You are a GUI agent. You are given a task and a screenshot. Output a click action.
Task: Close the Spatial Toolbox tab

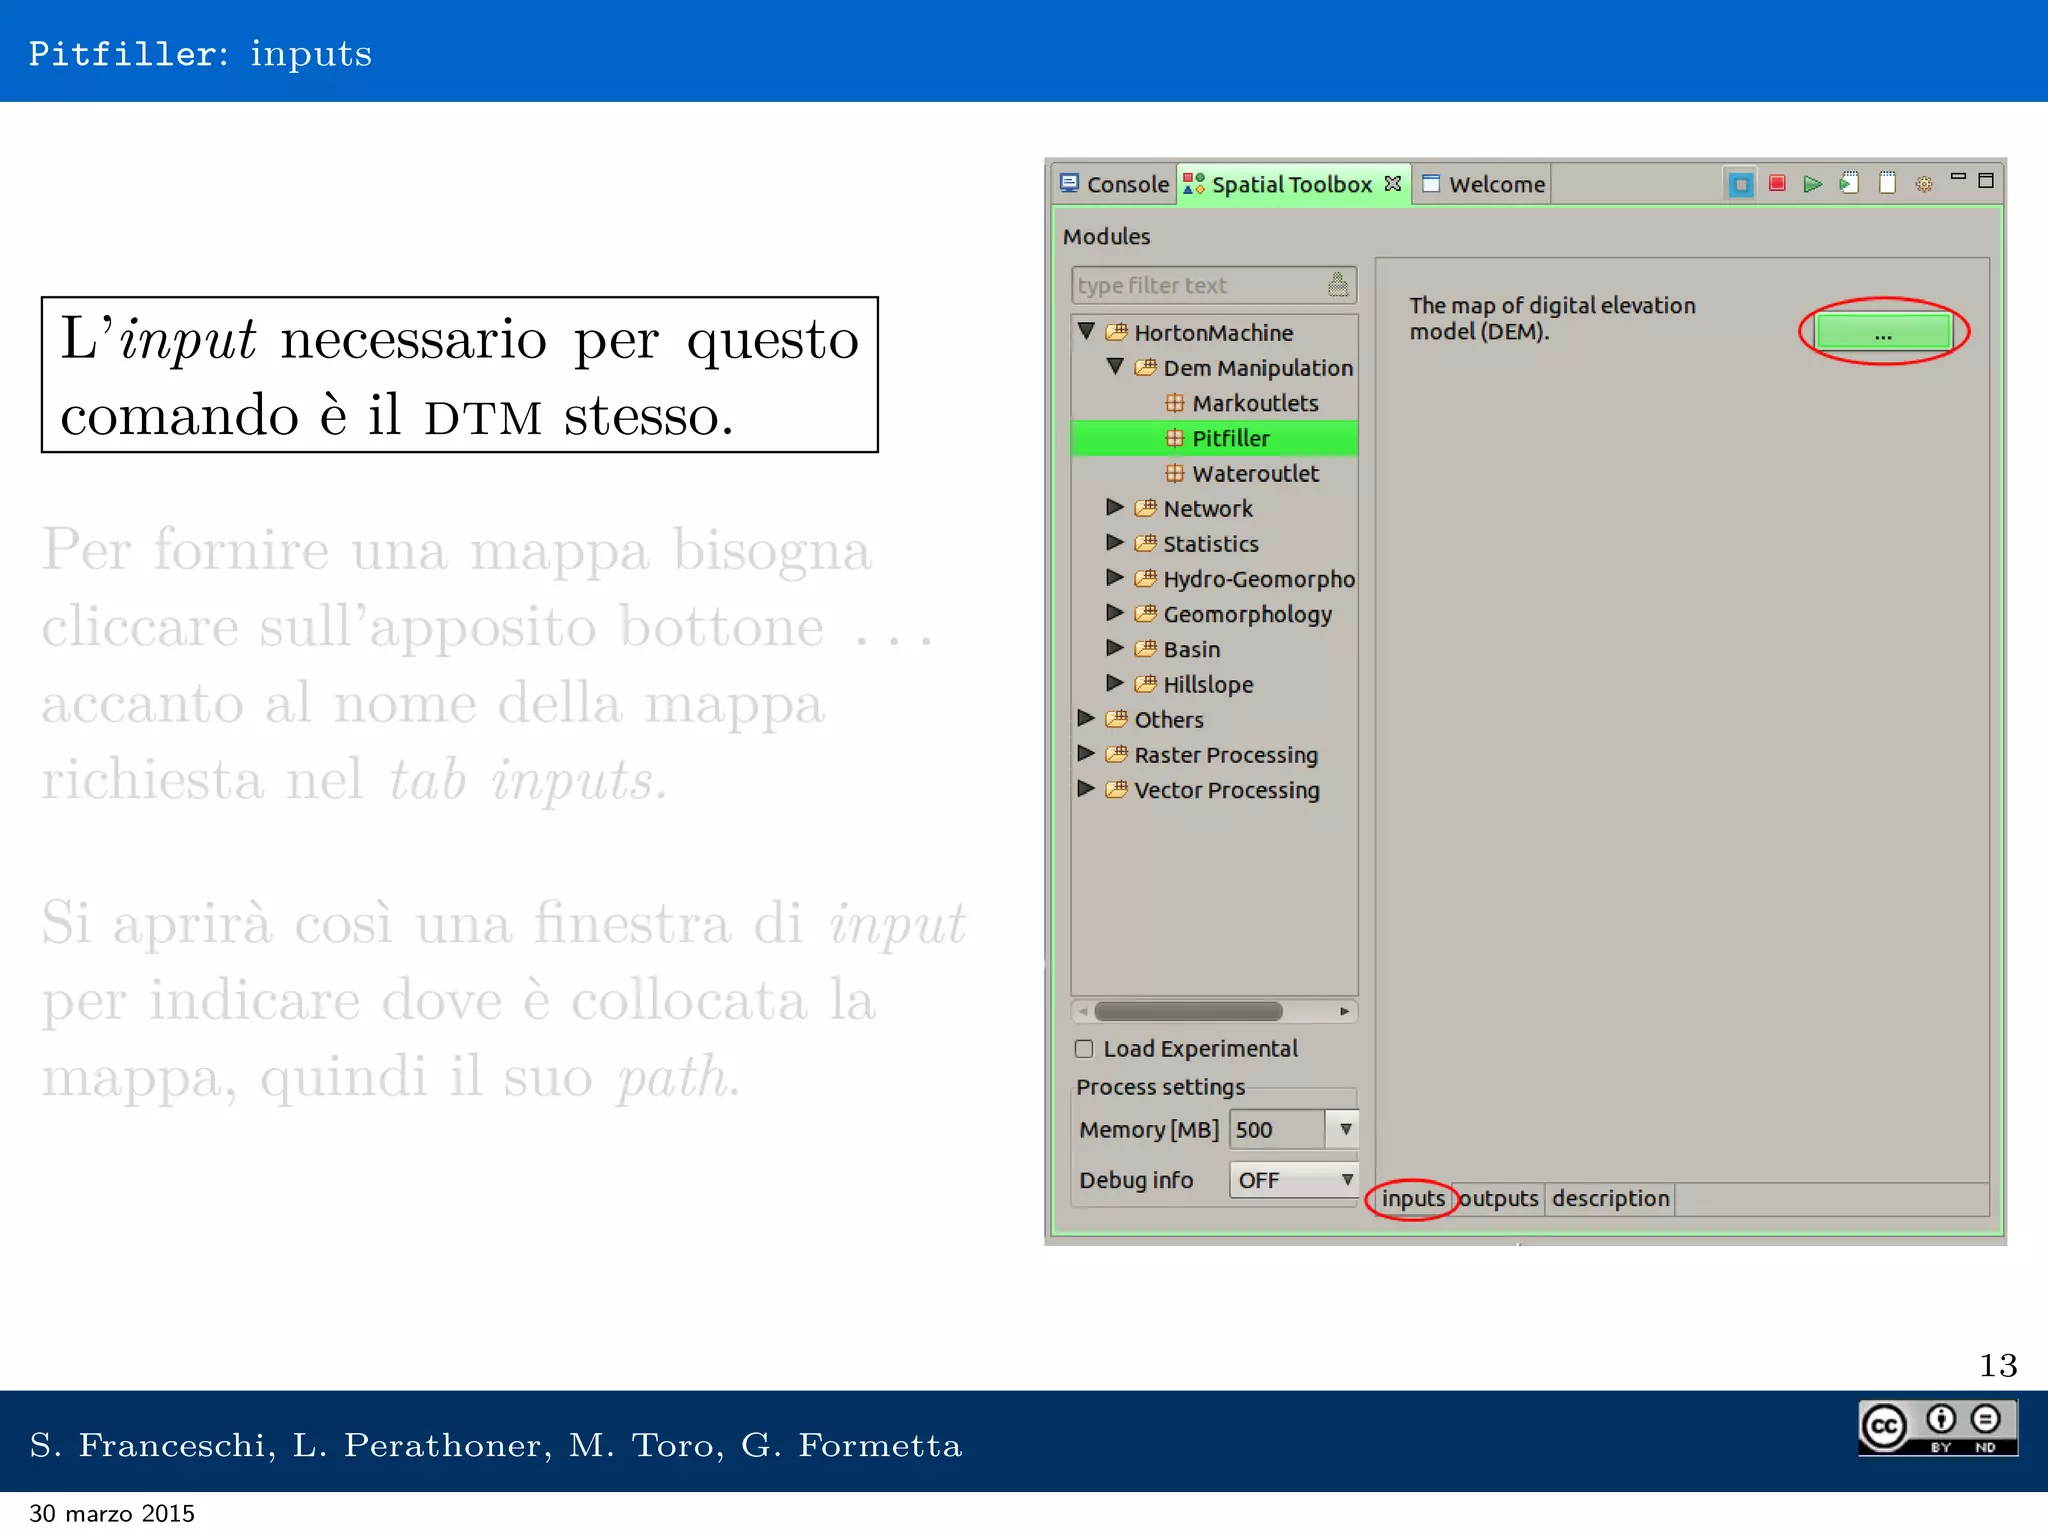1392,184
